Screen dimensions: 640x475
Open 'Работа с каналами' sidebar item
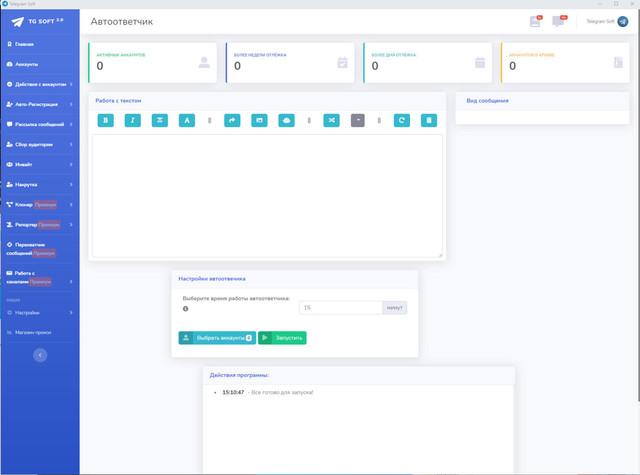point(40,277)
